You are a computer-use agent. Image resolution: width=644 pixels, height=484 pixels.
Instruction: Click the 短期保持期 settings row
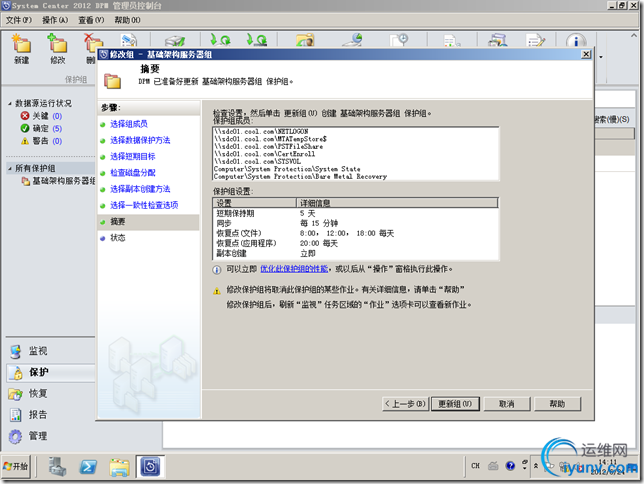(x=356, y=213)
